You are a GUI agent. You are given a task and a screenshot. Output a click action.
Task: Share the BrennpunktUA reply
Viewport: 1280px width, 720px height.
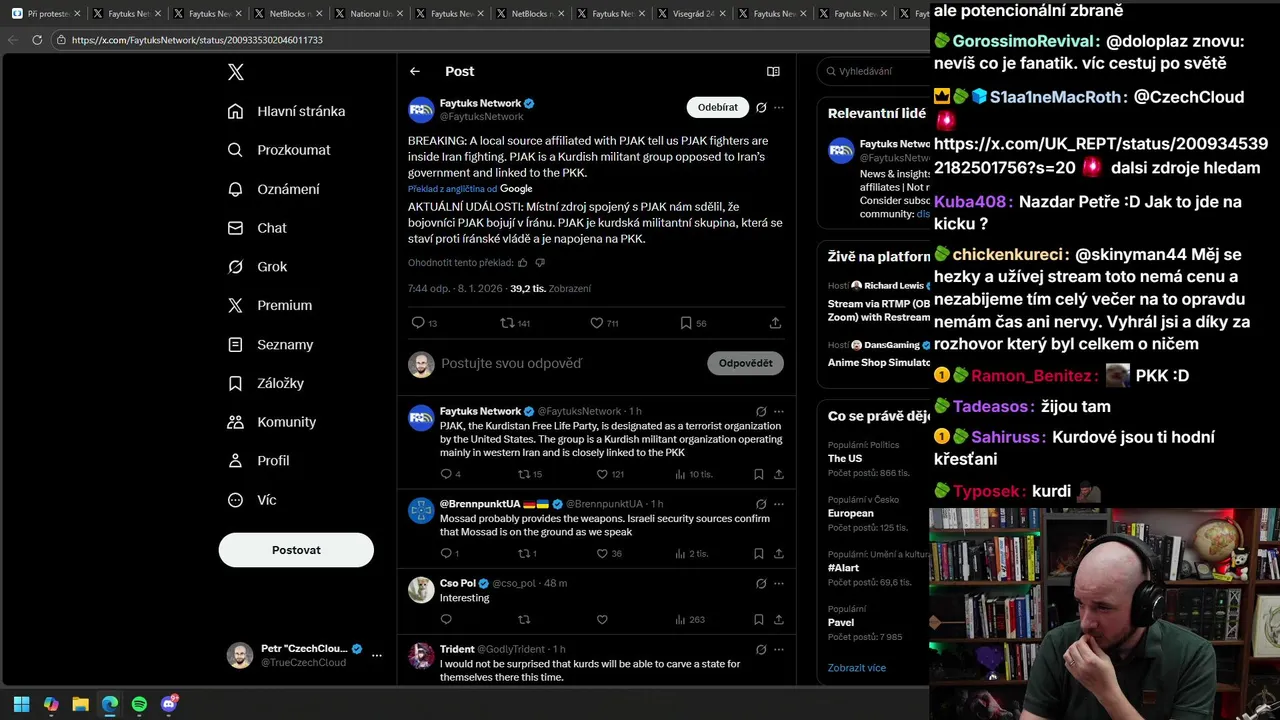tap(779, 553)
